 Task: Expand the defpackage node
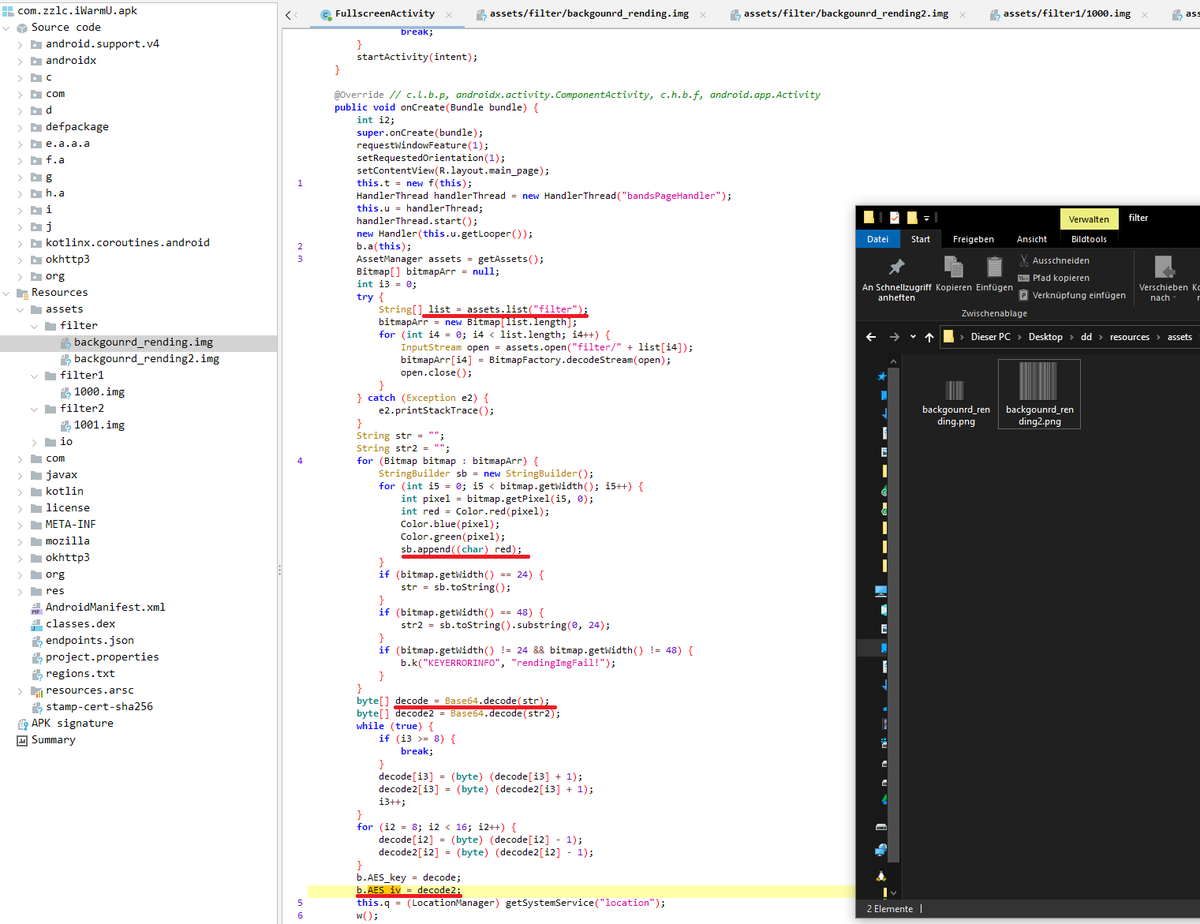(x=22, y=127)
